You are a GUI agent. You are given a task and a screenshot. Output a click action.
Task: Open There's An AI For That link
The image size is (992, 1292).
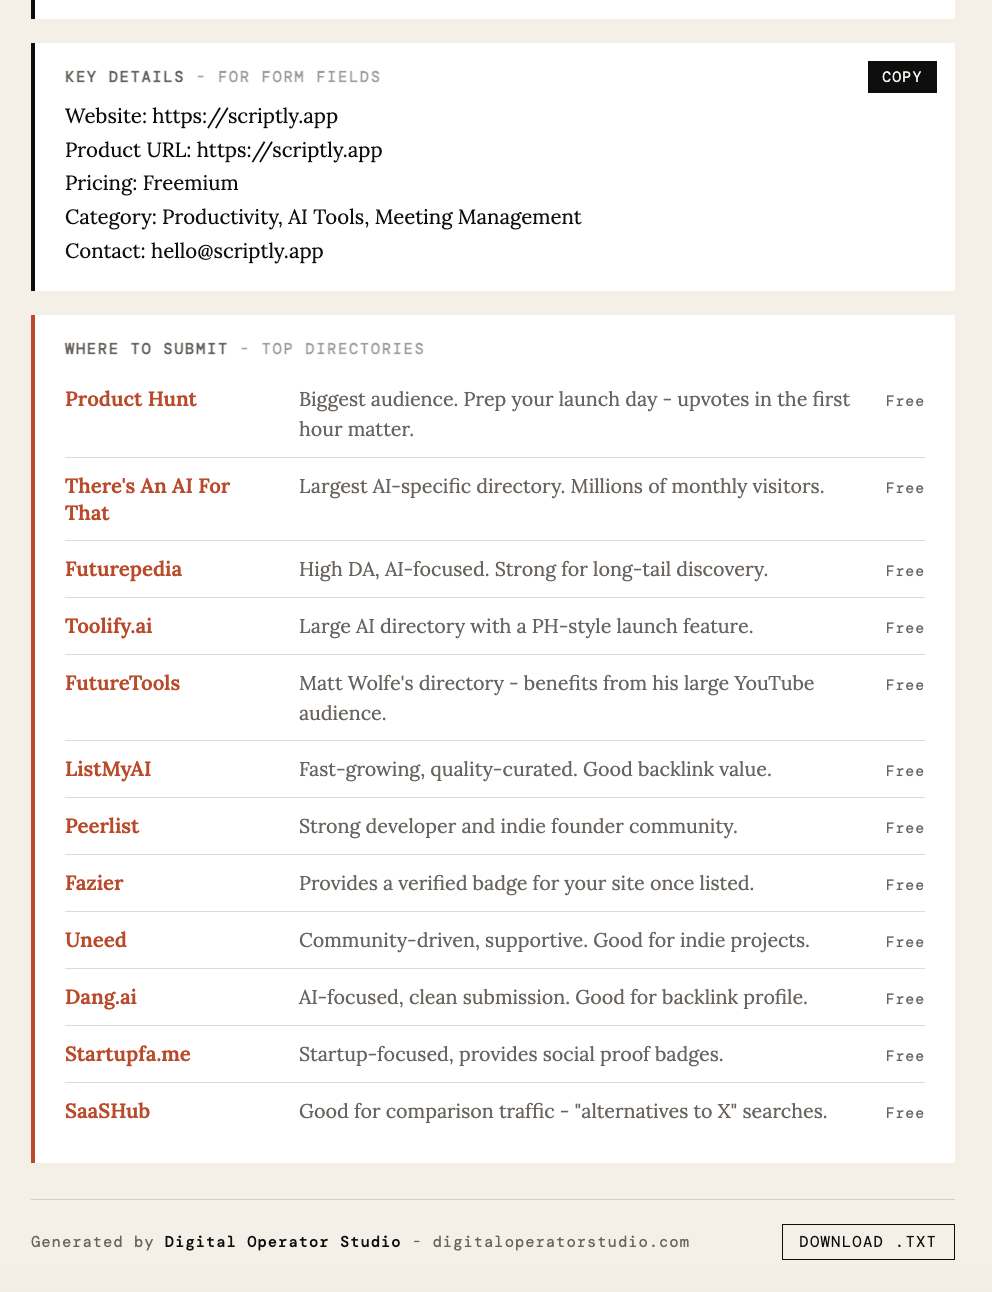point(148,499)
